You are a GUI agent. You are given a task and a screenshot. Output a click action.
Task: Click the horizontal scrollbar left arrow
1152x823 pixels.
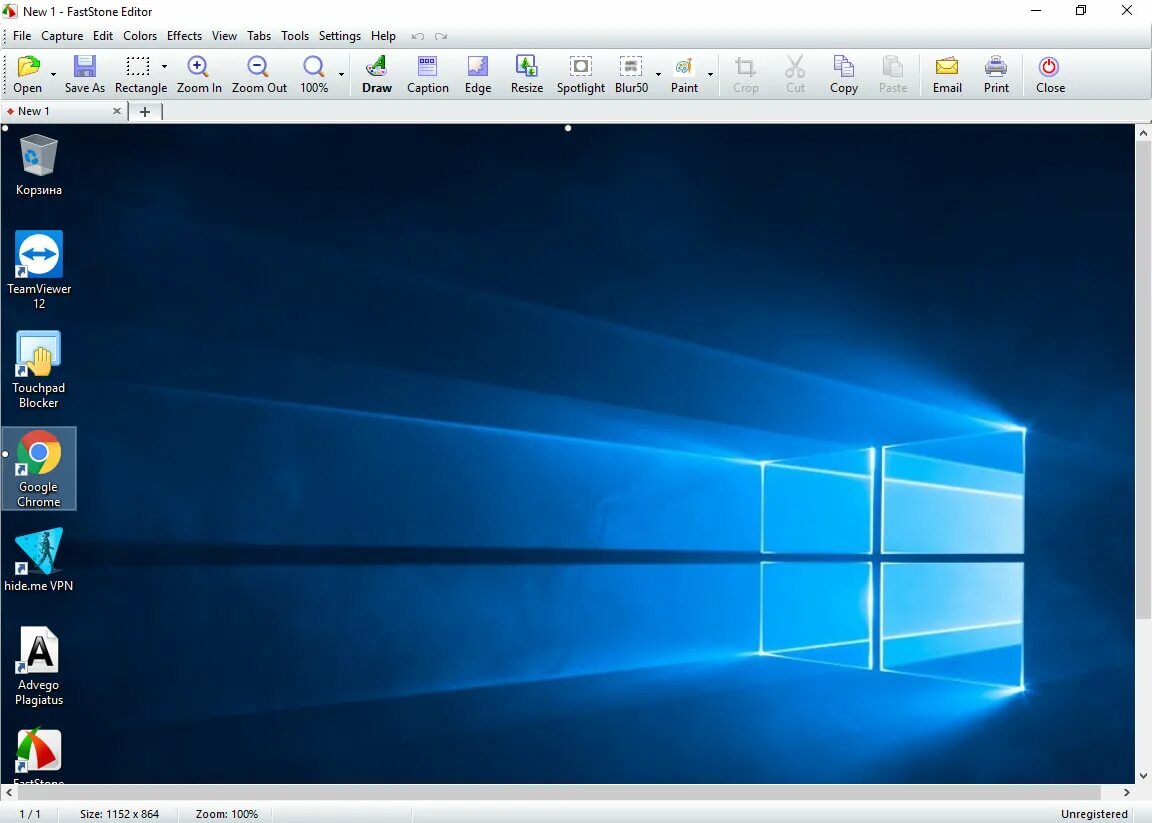point(9,792)
